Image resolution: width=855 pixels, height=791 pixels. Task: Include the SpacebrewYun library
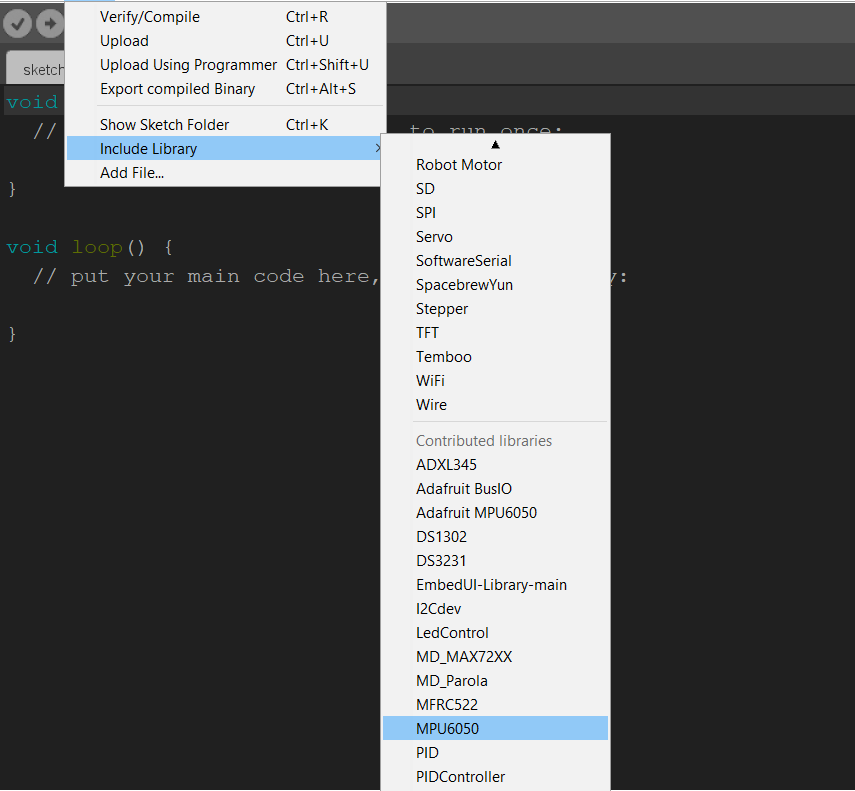(x=495, y=285)
